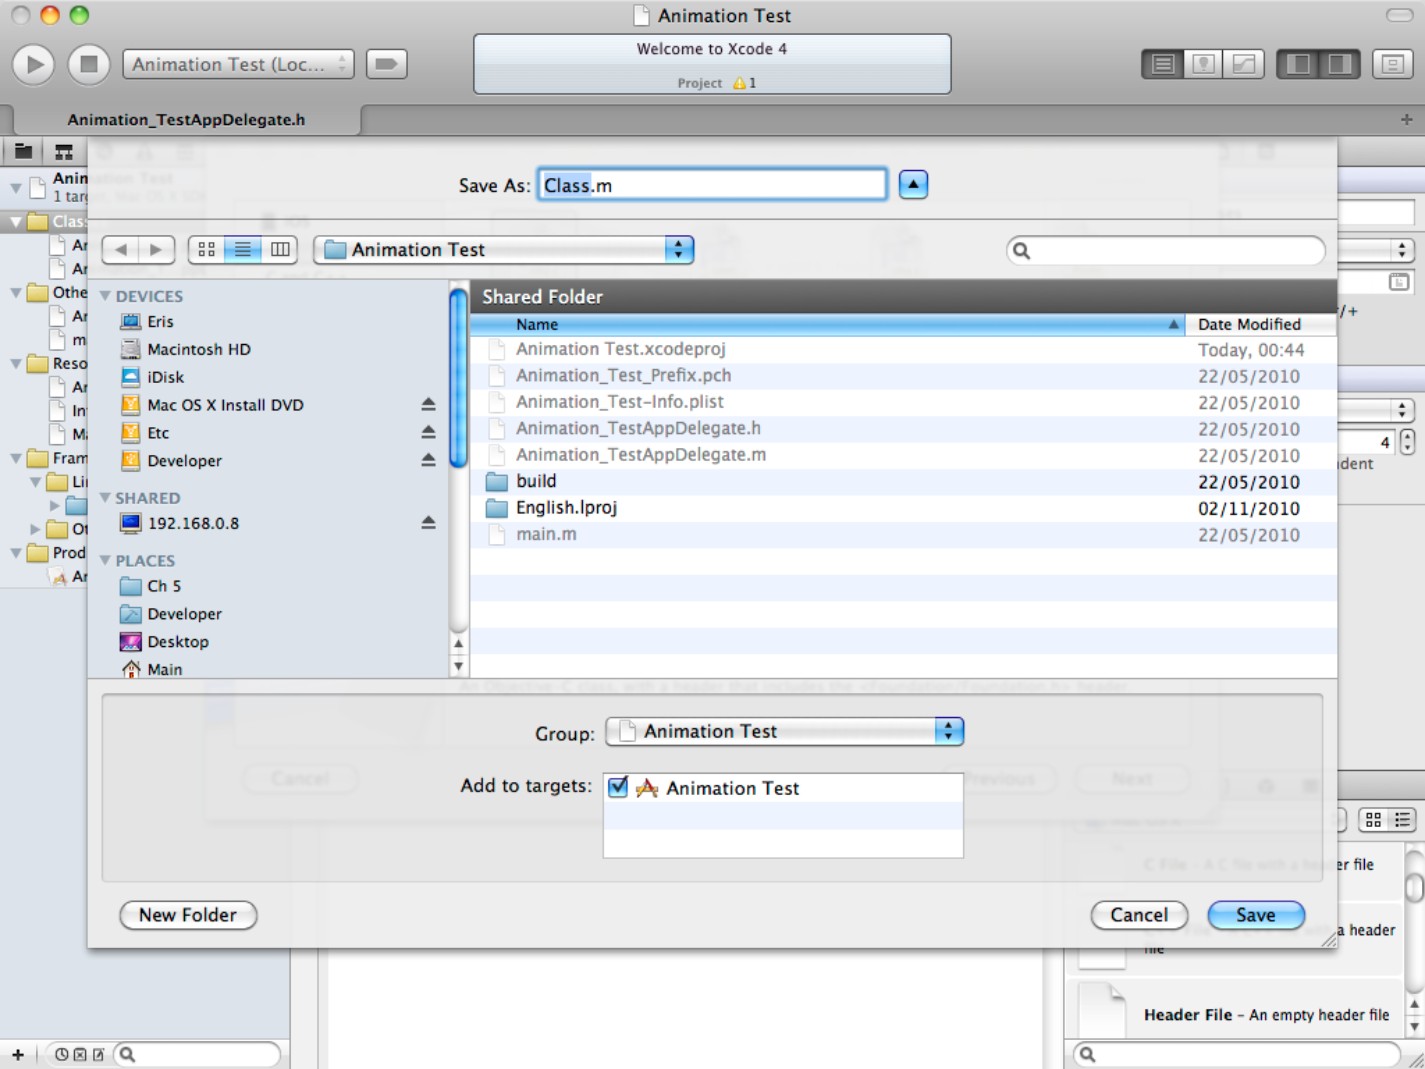
Task: Select 192.168.0.8 shared computer
Action: (x=193, y=523)
